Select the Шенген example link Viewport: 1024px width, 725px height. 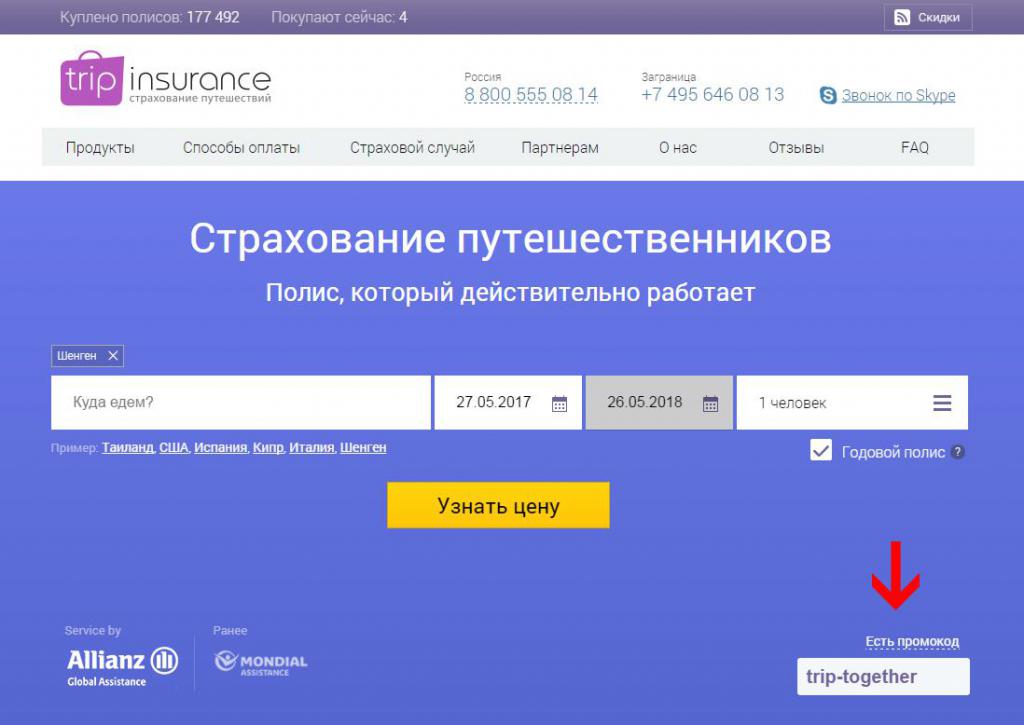363,447
